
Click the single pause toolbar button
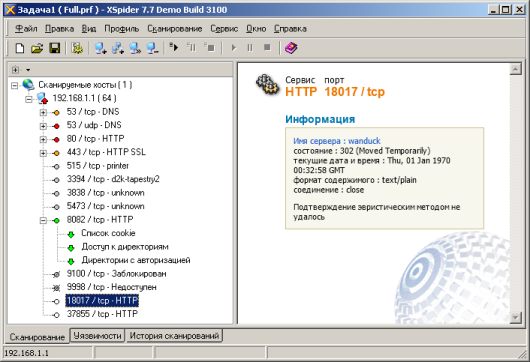click(250, 48)
